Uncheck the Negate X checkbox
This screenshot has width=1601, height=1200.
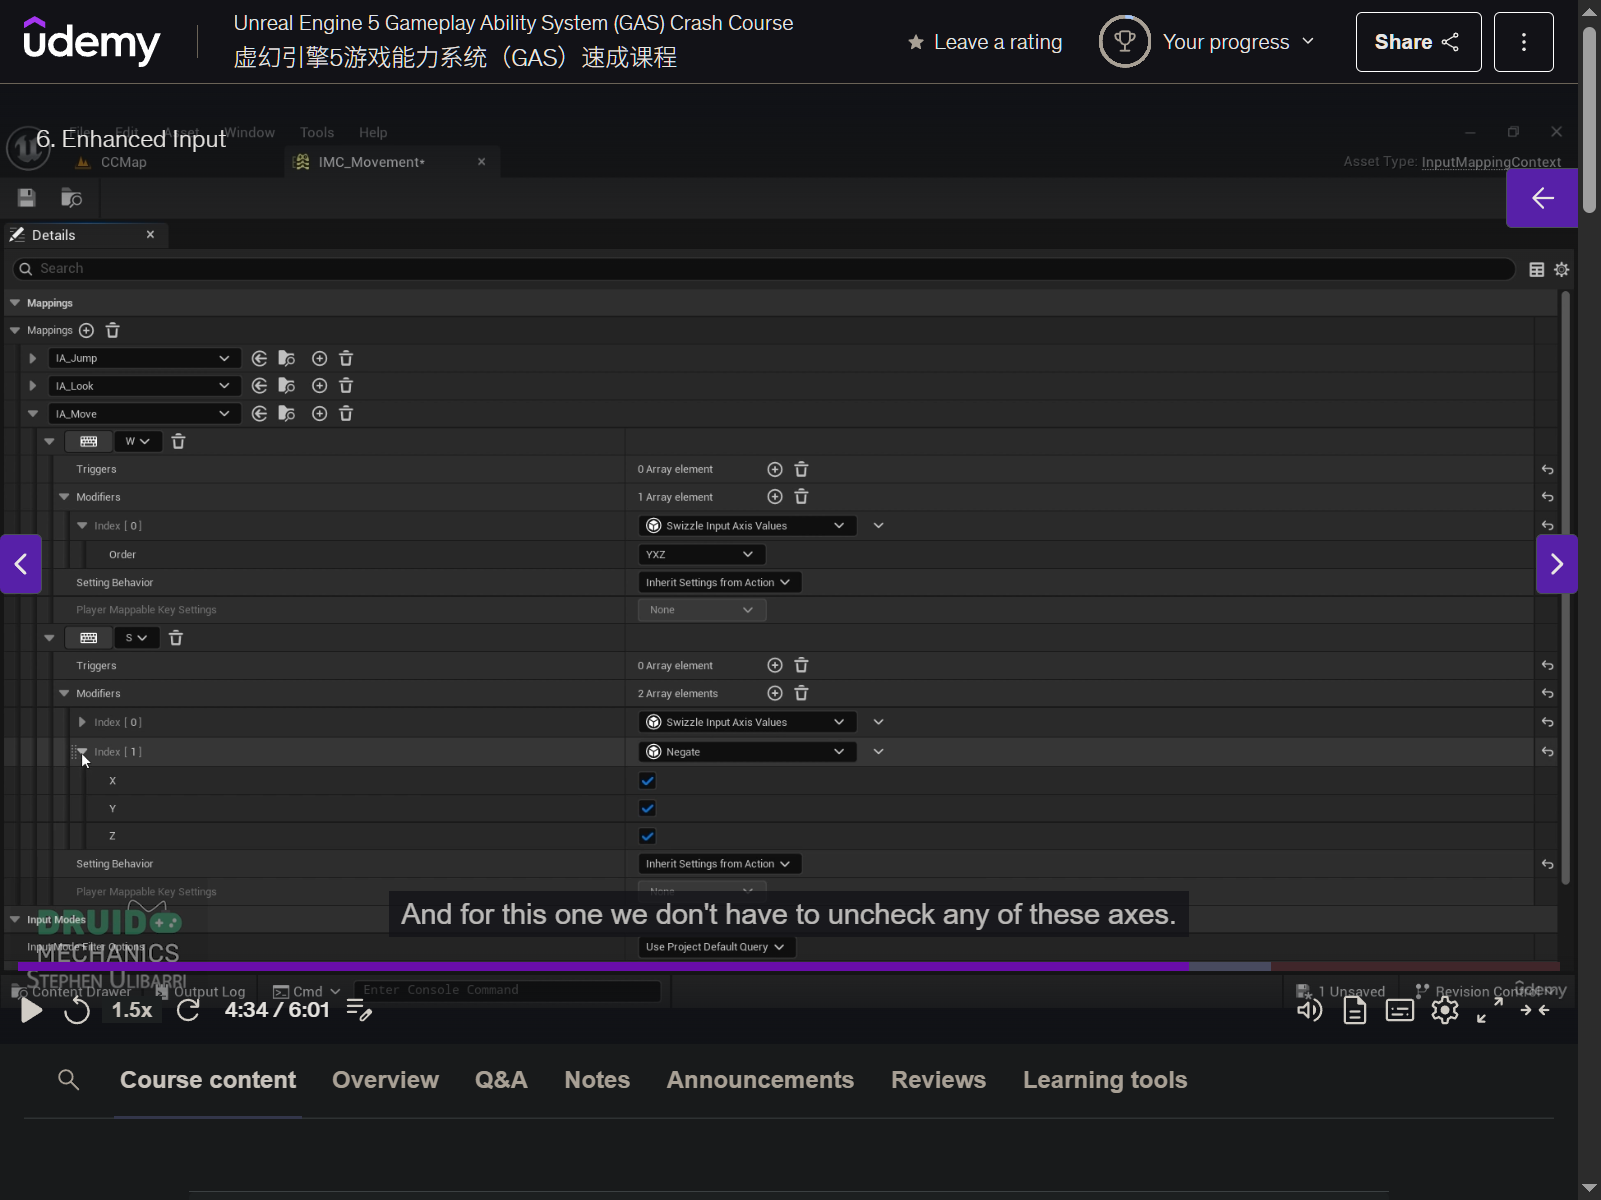(647, 781)
